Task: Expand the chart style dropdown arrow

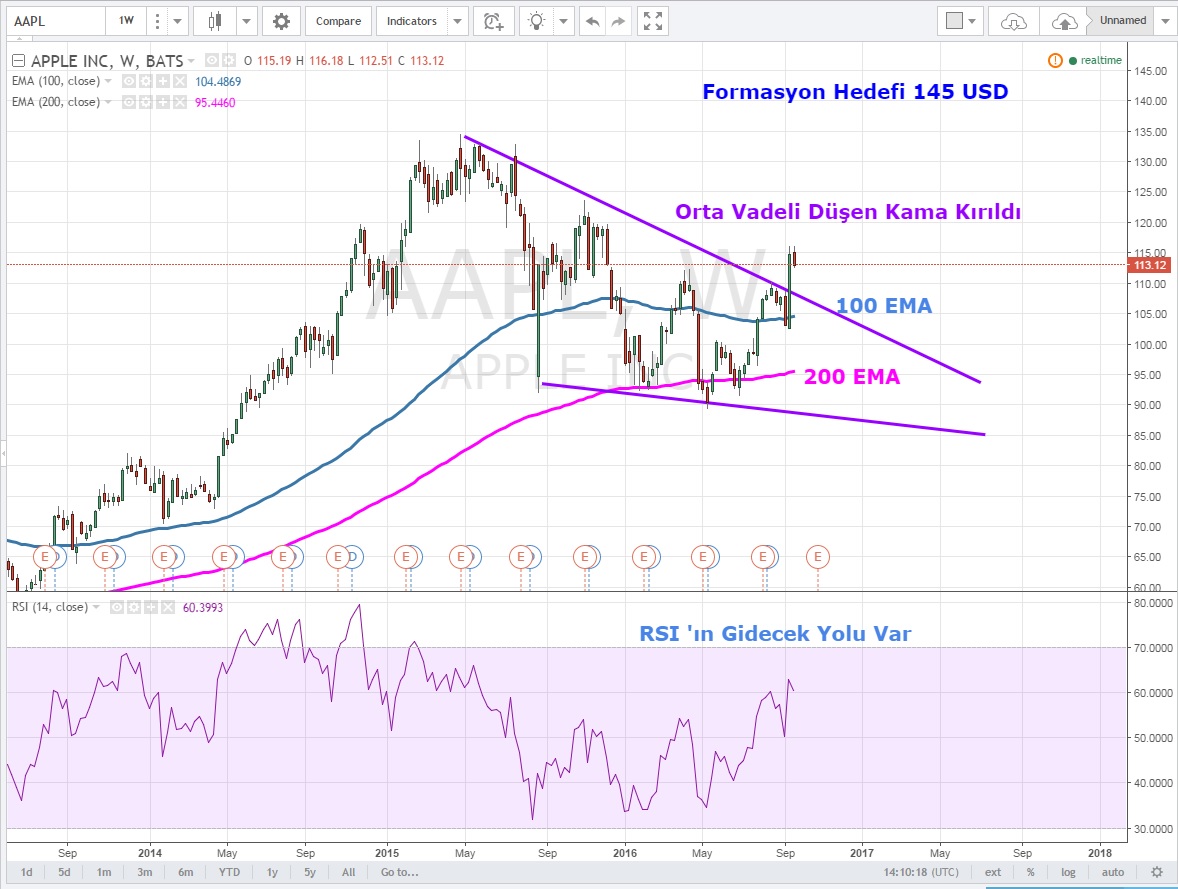Action: (246, 20)
